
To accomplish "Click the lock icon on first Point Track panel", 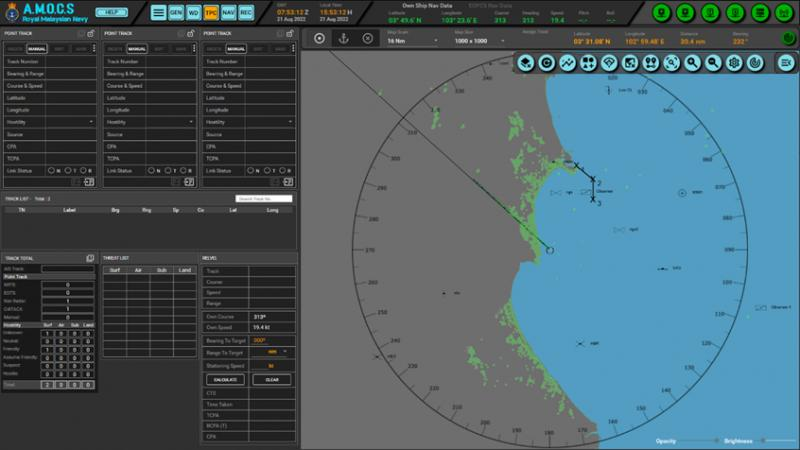I will 92,33.
